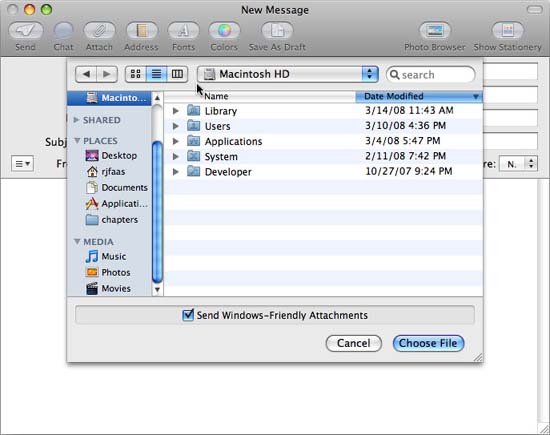Click the Cancel button

(x=354, y=343)
